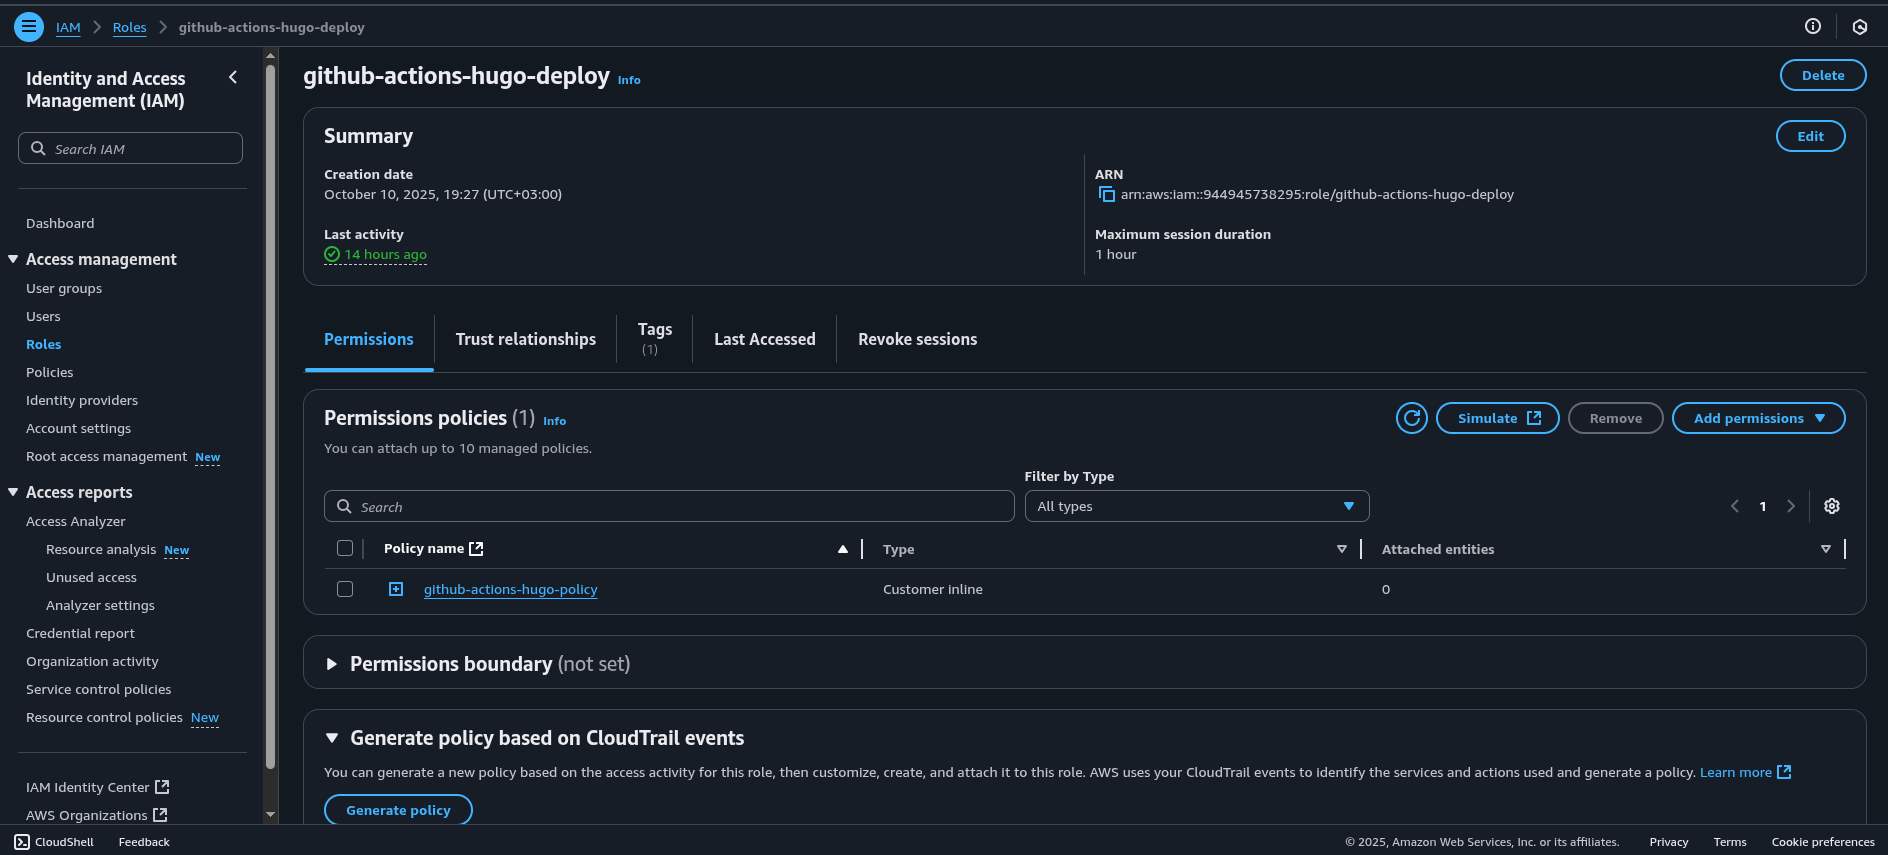
Task: Open Identity providers in the sidebar
Action: (82, 400)
